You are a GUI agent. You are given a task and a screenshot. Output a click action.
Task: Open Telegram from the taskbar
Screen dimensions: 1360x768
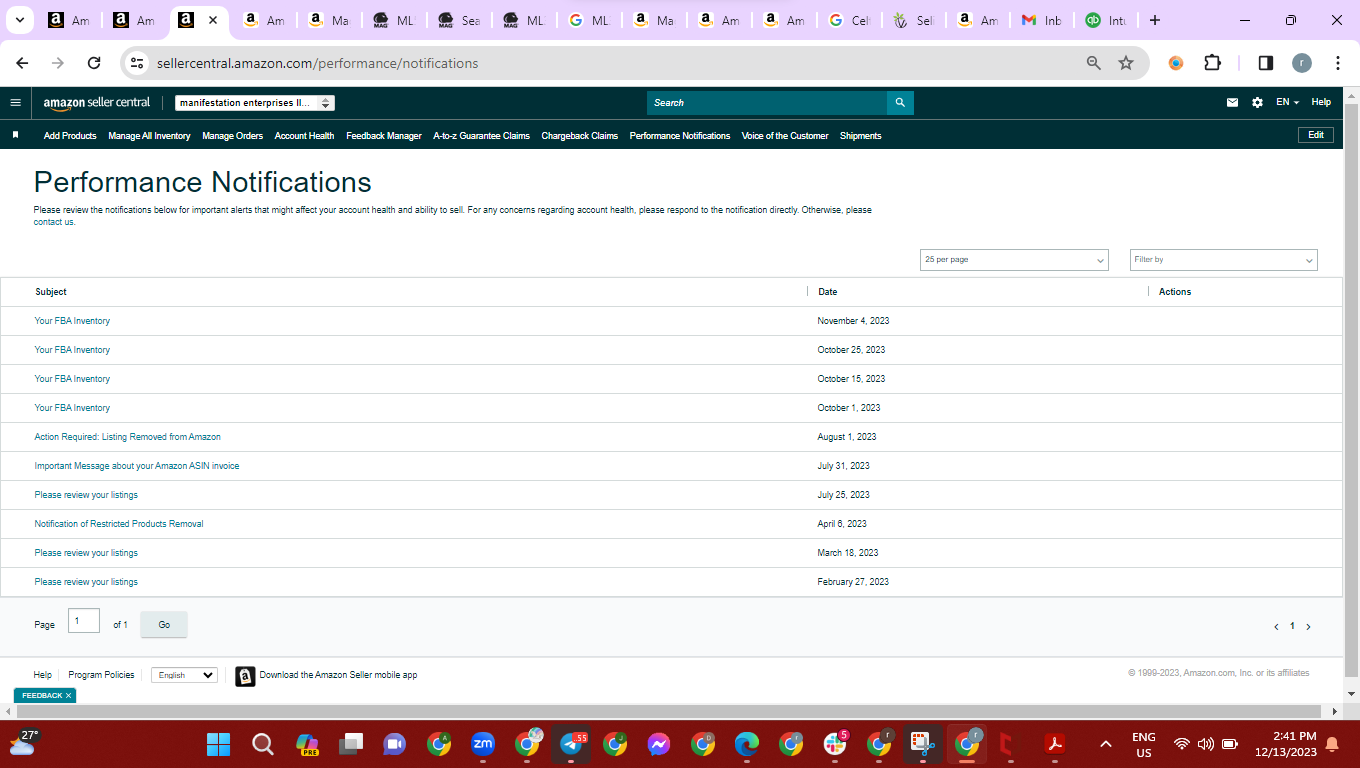(572, 744)
